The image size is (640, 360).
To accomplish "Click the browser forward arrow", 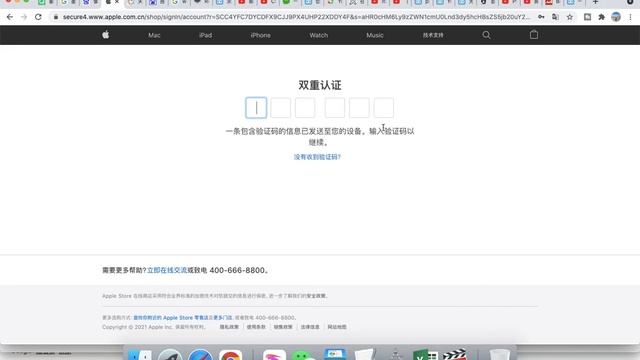I will coord(24,17).
